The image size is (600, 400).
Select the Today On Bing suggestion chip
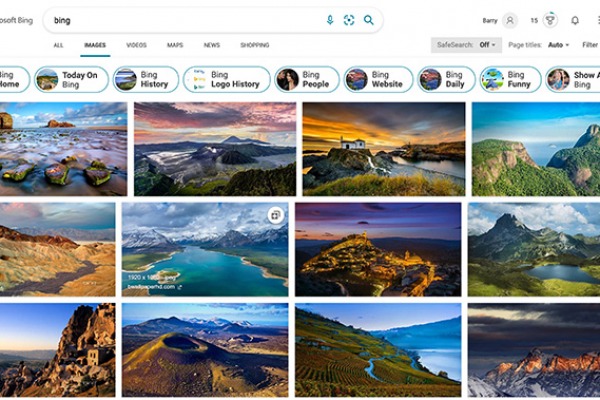coord(71,80)
